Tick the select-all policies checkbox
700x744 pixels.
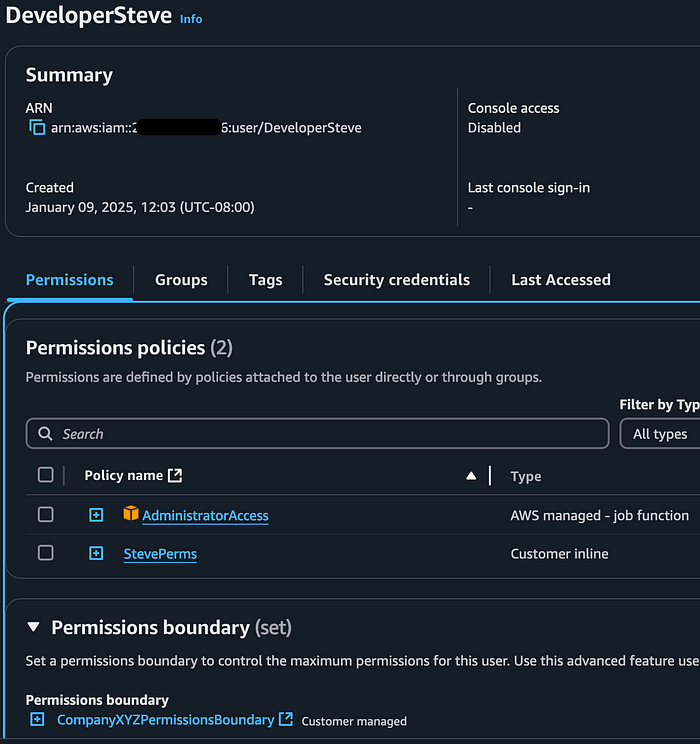46,475
